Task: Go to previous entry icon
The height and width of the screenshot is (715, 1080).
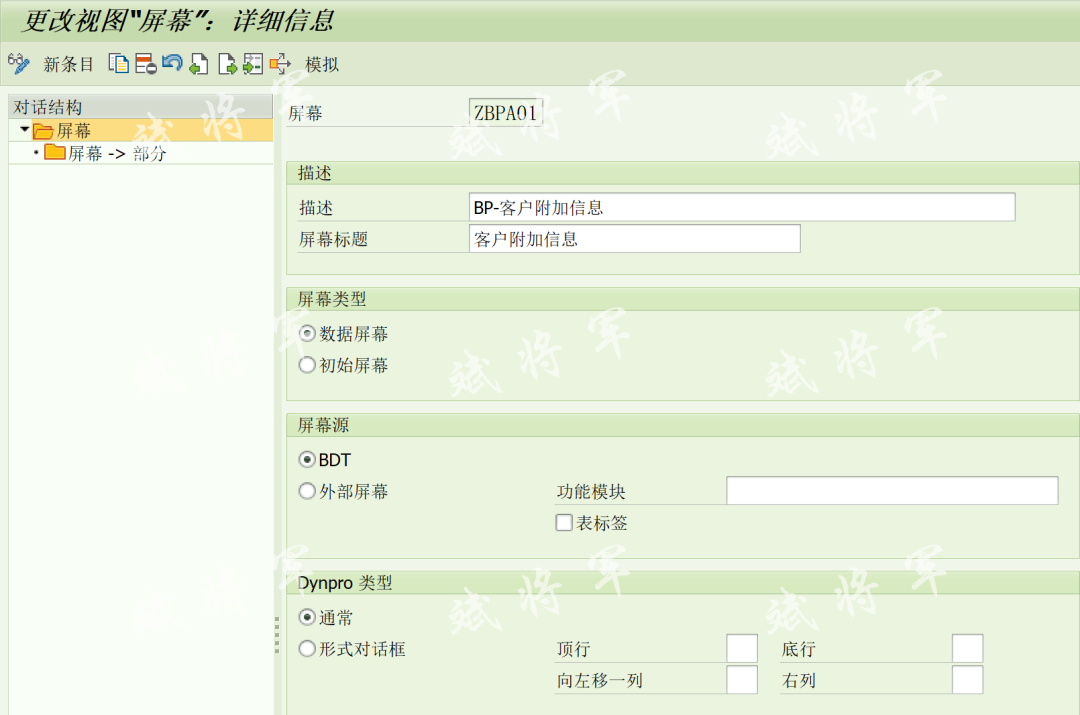Action: tap(199, 64)
